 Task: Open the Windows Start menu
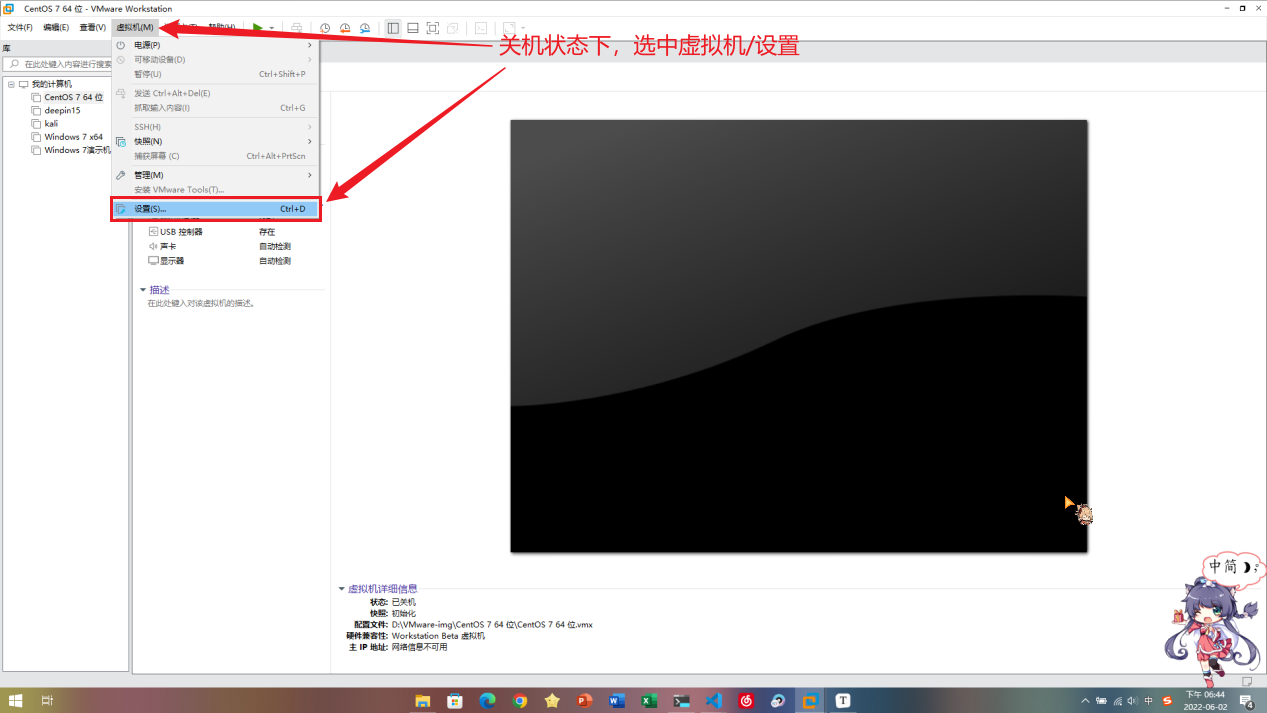point(15,701)
